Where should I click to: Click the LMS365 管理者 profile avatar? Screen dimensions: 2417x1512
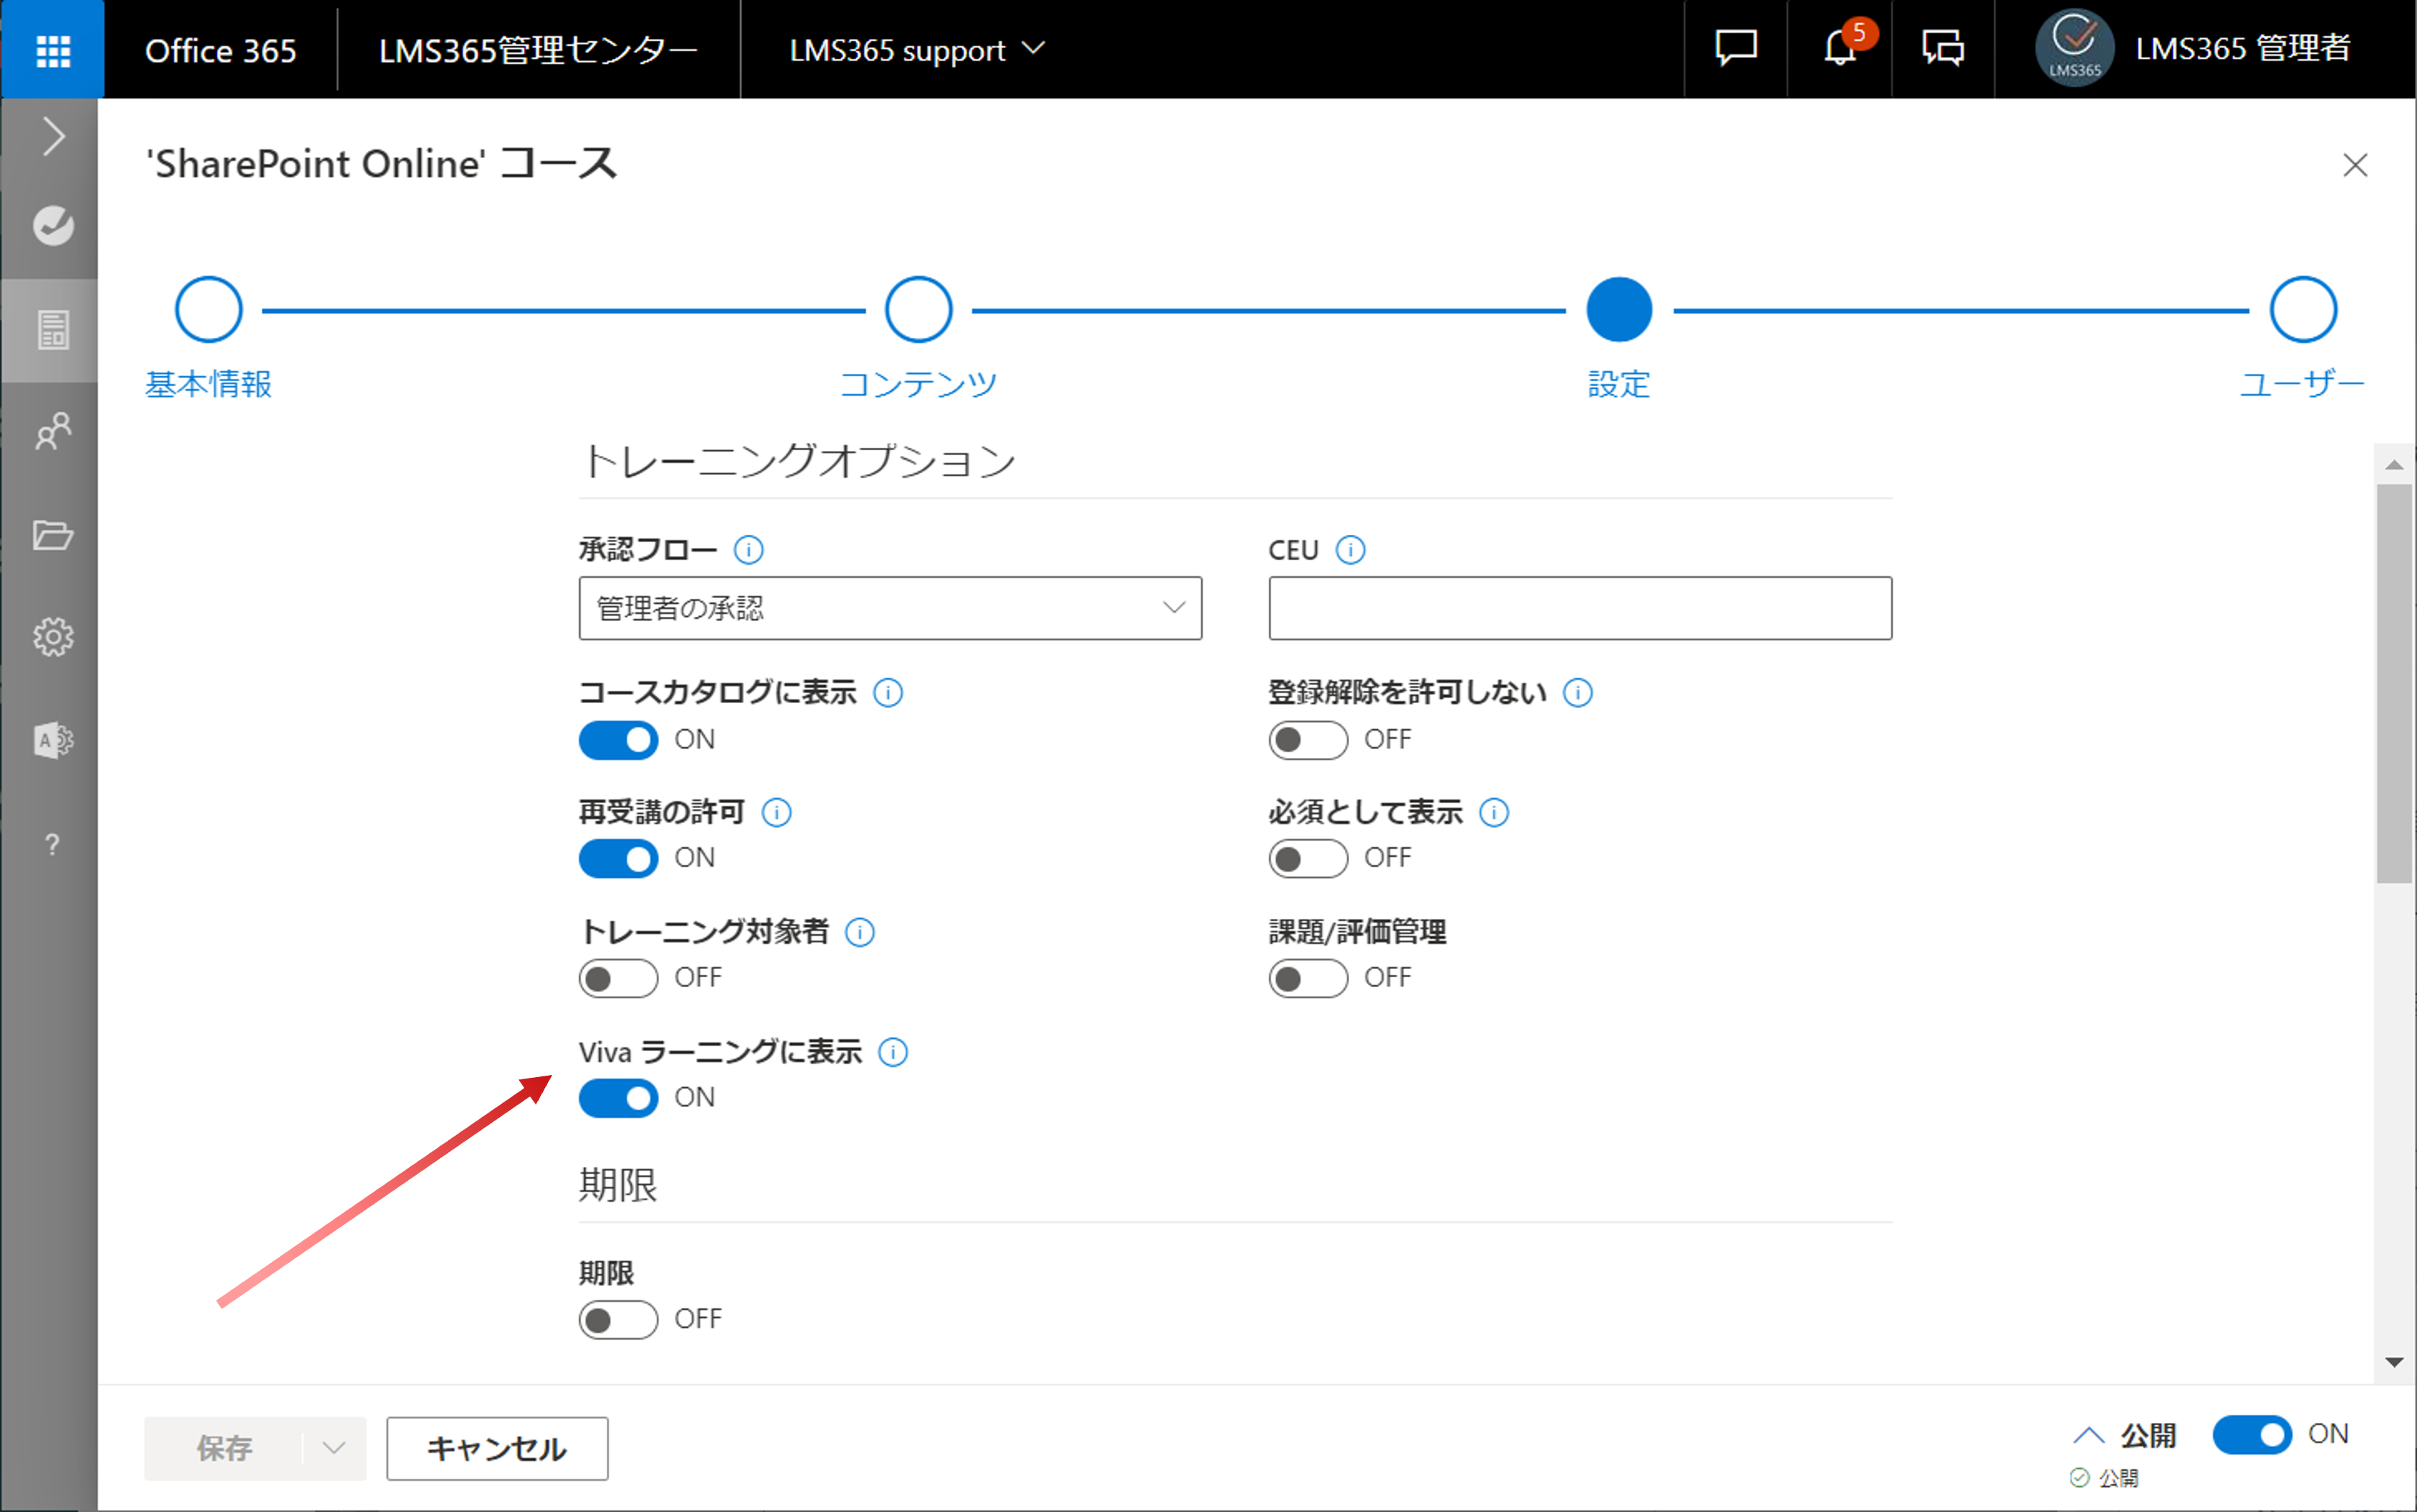2074,48
